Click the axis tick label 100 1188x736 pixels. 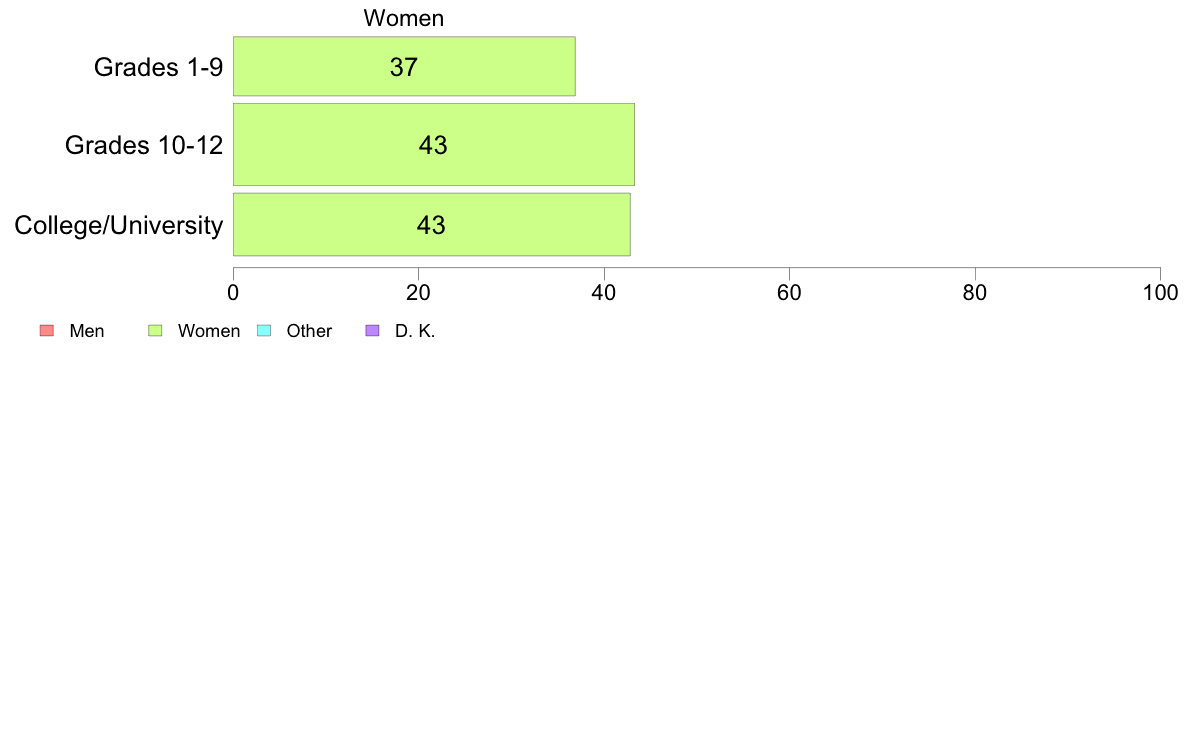click(1161, 293)
